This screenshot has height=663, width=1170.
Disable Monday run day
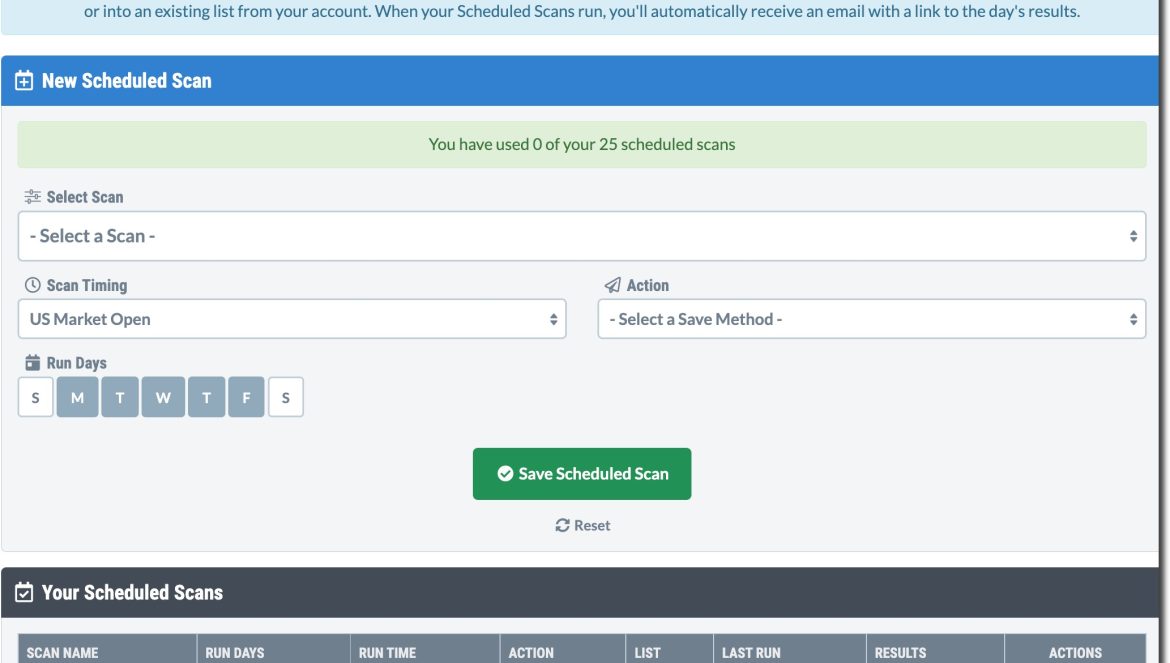pos(78,397)
